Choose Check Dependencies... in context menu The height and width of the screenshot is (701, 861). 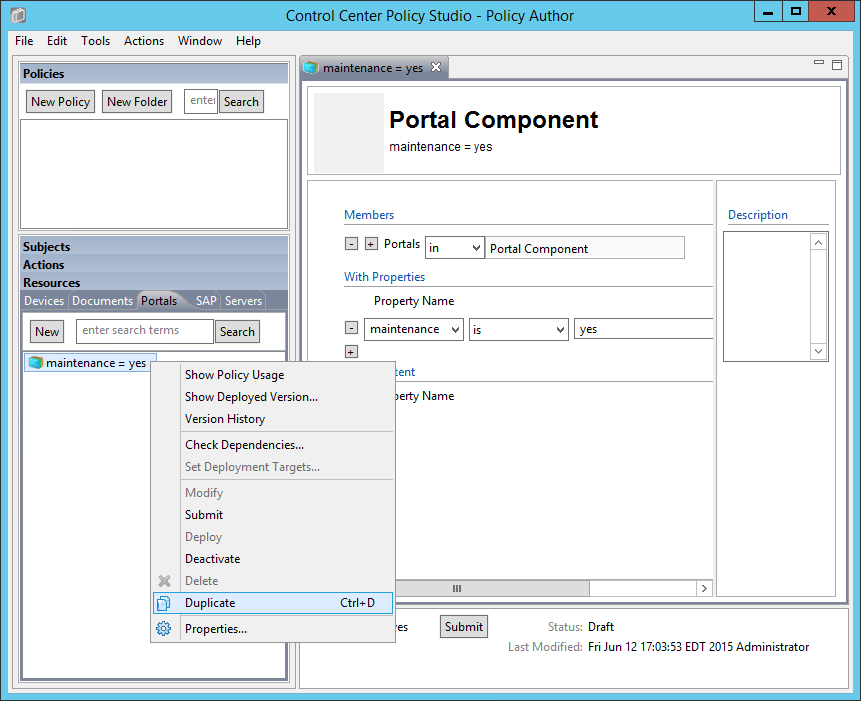(x=273, y=445)
